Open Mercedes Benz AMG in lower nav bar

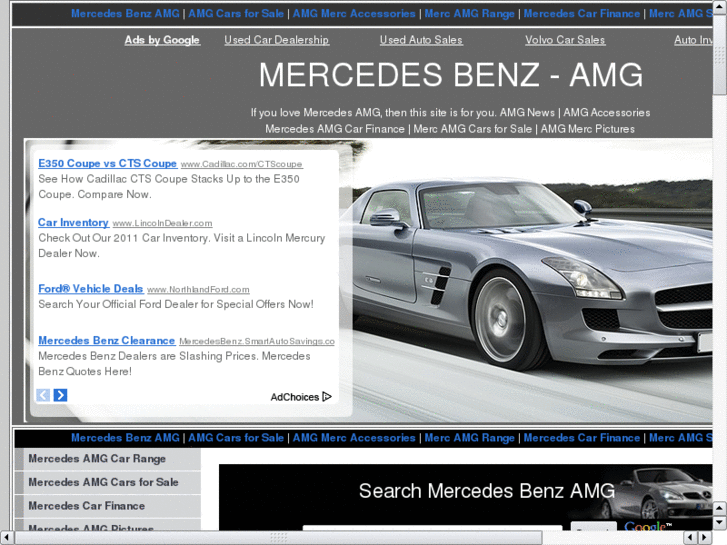click(x=125, y=438)
